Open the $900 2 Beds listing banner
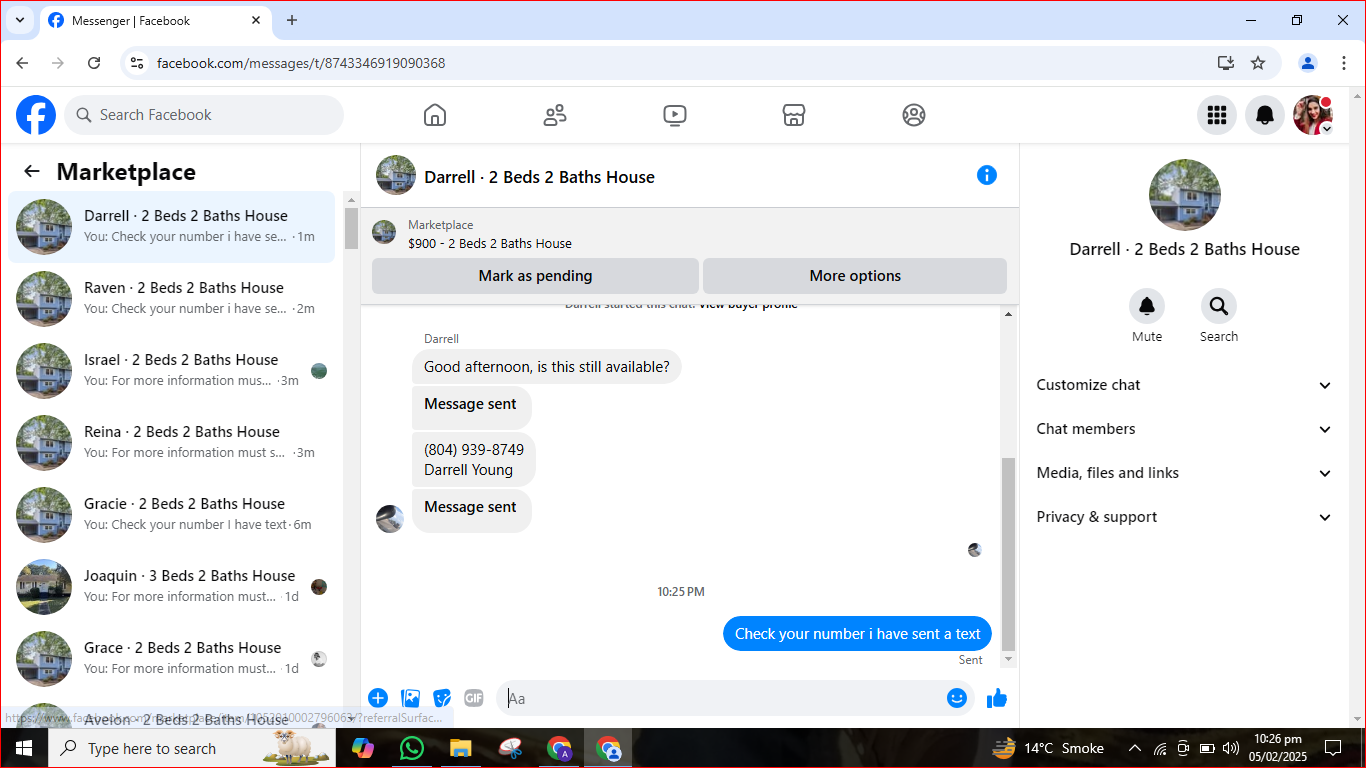 tap(690, 234)
